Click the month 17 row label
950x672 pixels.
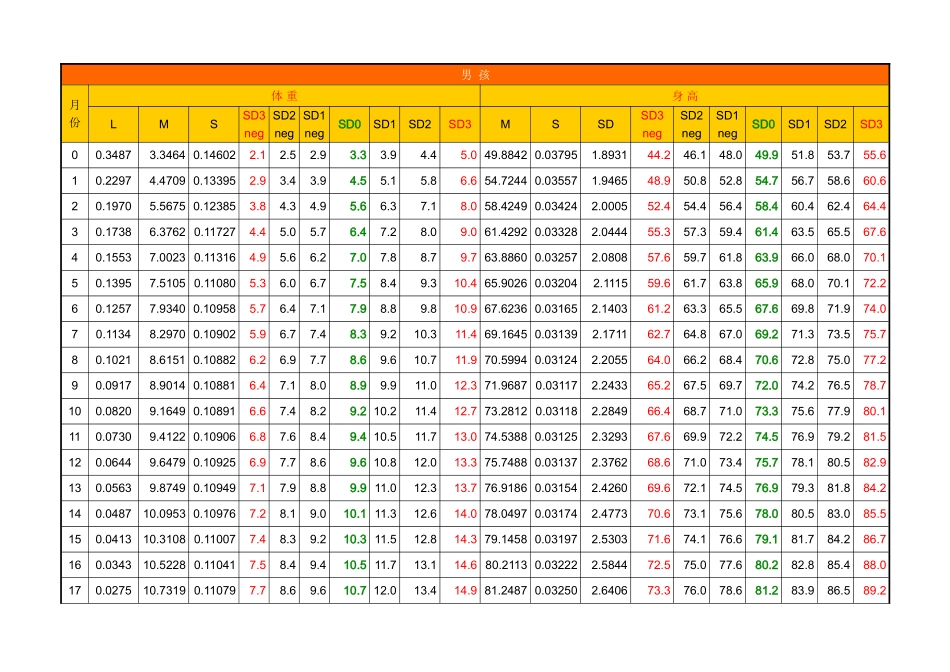(x=75, y=591)
